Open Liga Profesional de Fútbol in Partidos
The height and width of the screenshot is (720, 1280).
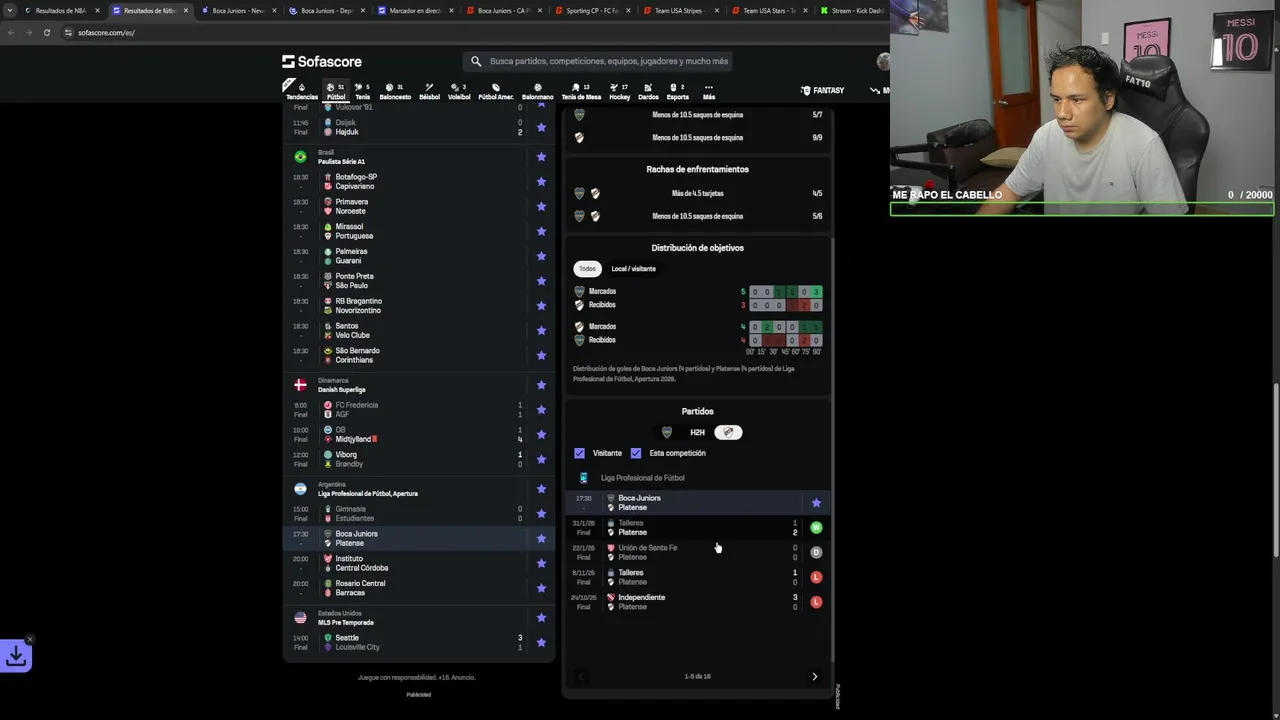pos(642,478)
